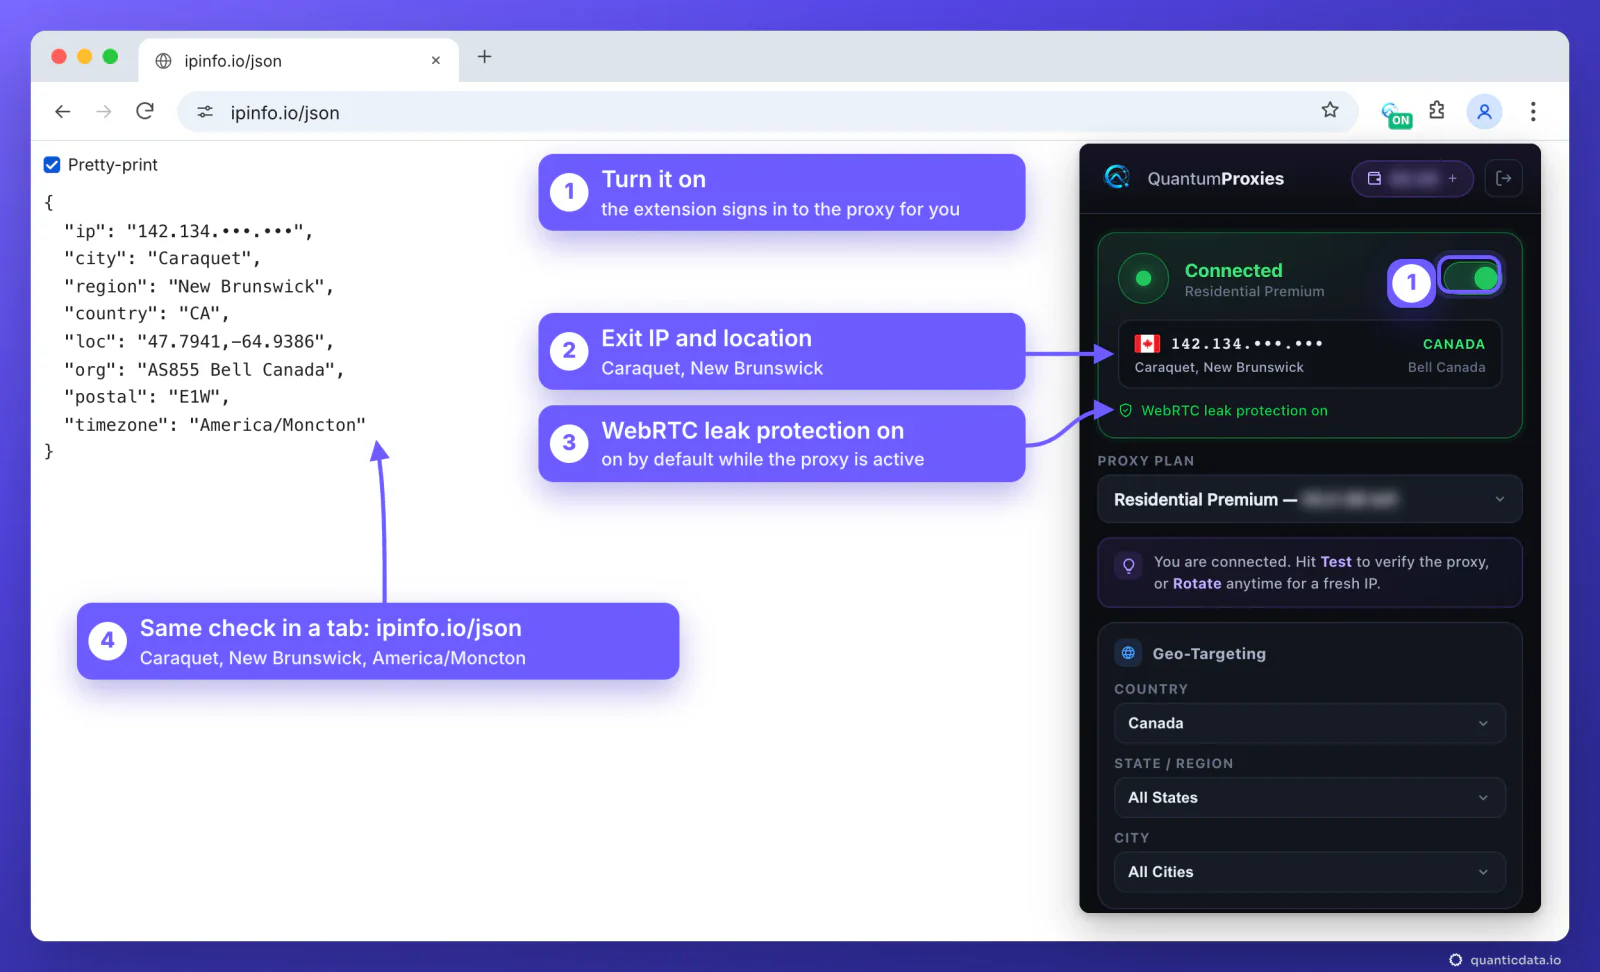Bookmark this page with the star icon
Screen dimensions: 1600x972
coord(1330,110)
